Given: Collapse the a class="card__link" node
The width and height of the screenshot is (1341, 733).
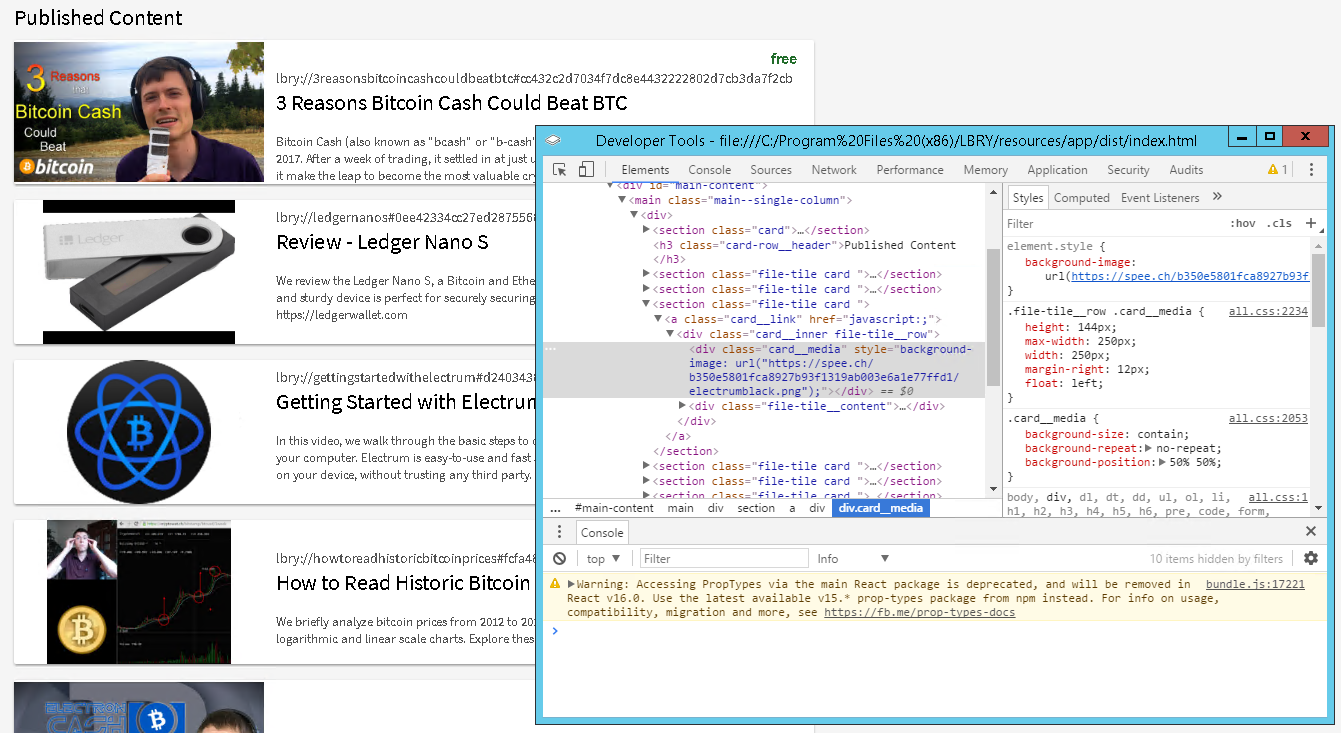Looking at the screenshot, I should (658, 319).
